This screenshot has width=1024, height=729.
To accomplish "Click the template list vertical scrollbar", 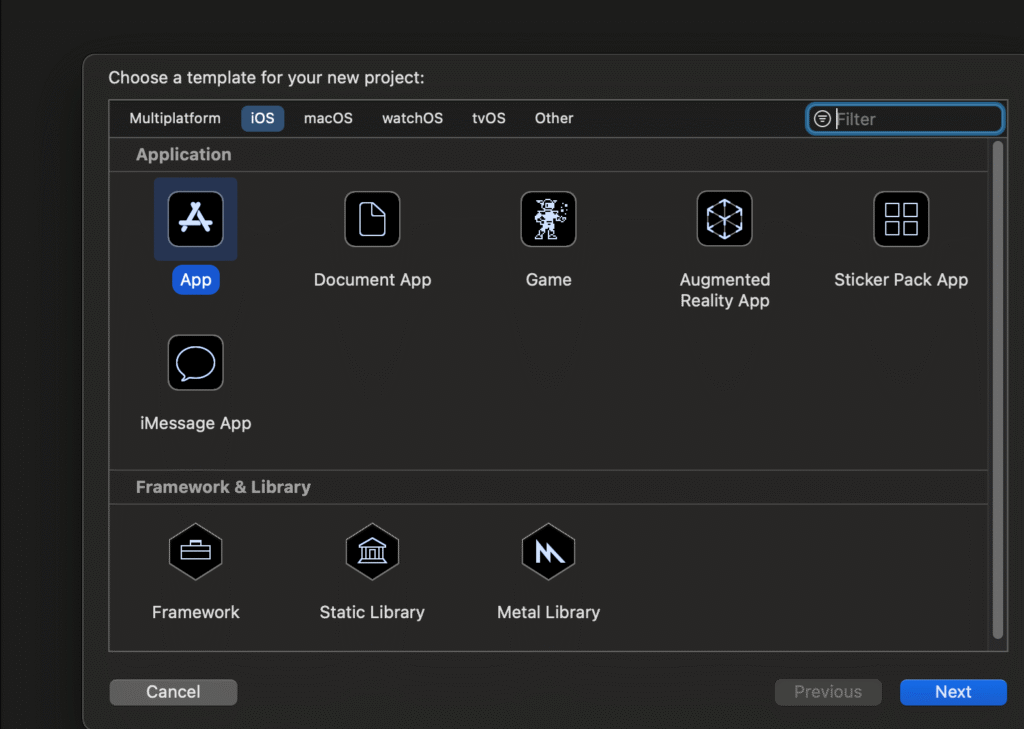I will (996, 390).
